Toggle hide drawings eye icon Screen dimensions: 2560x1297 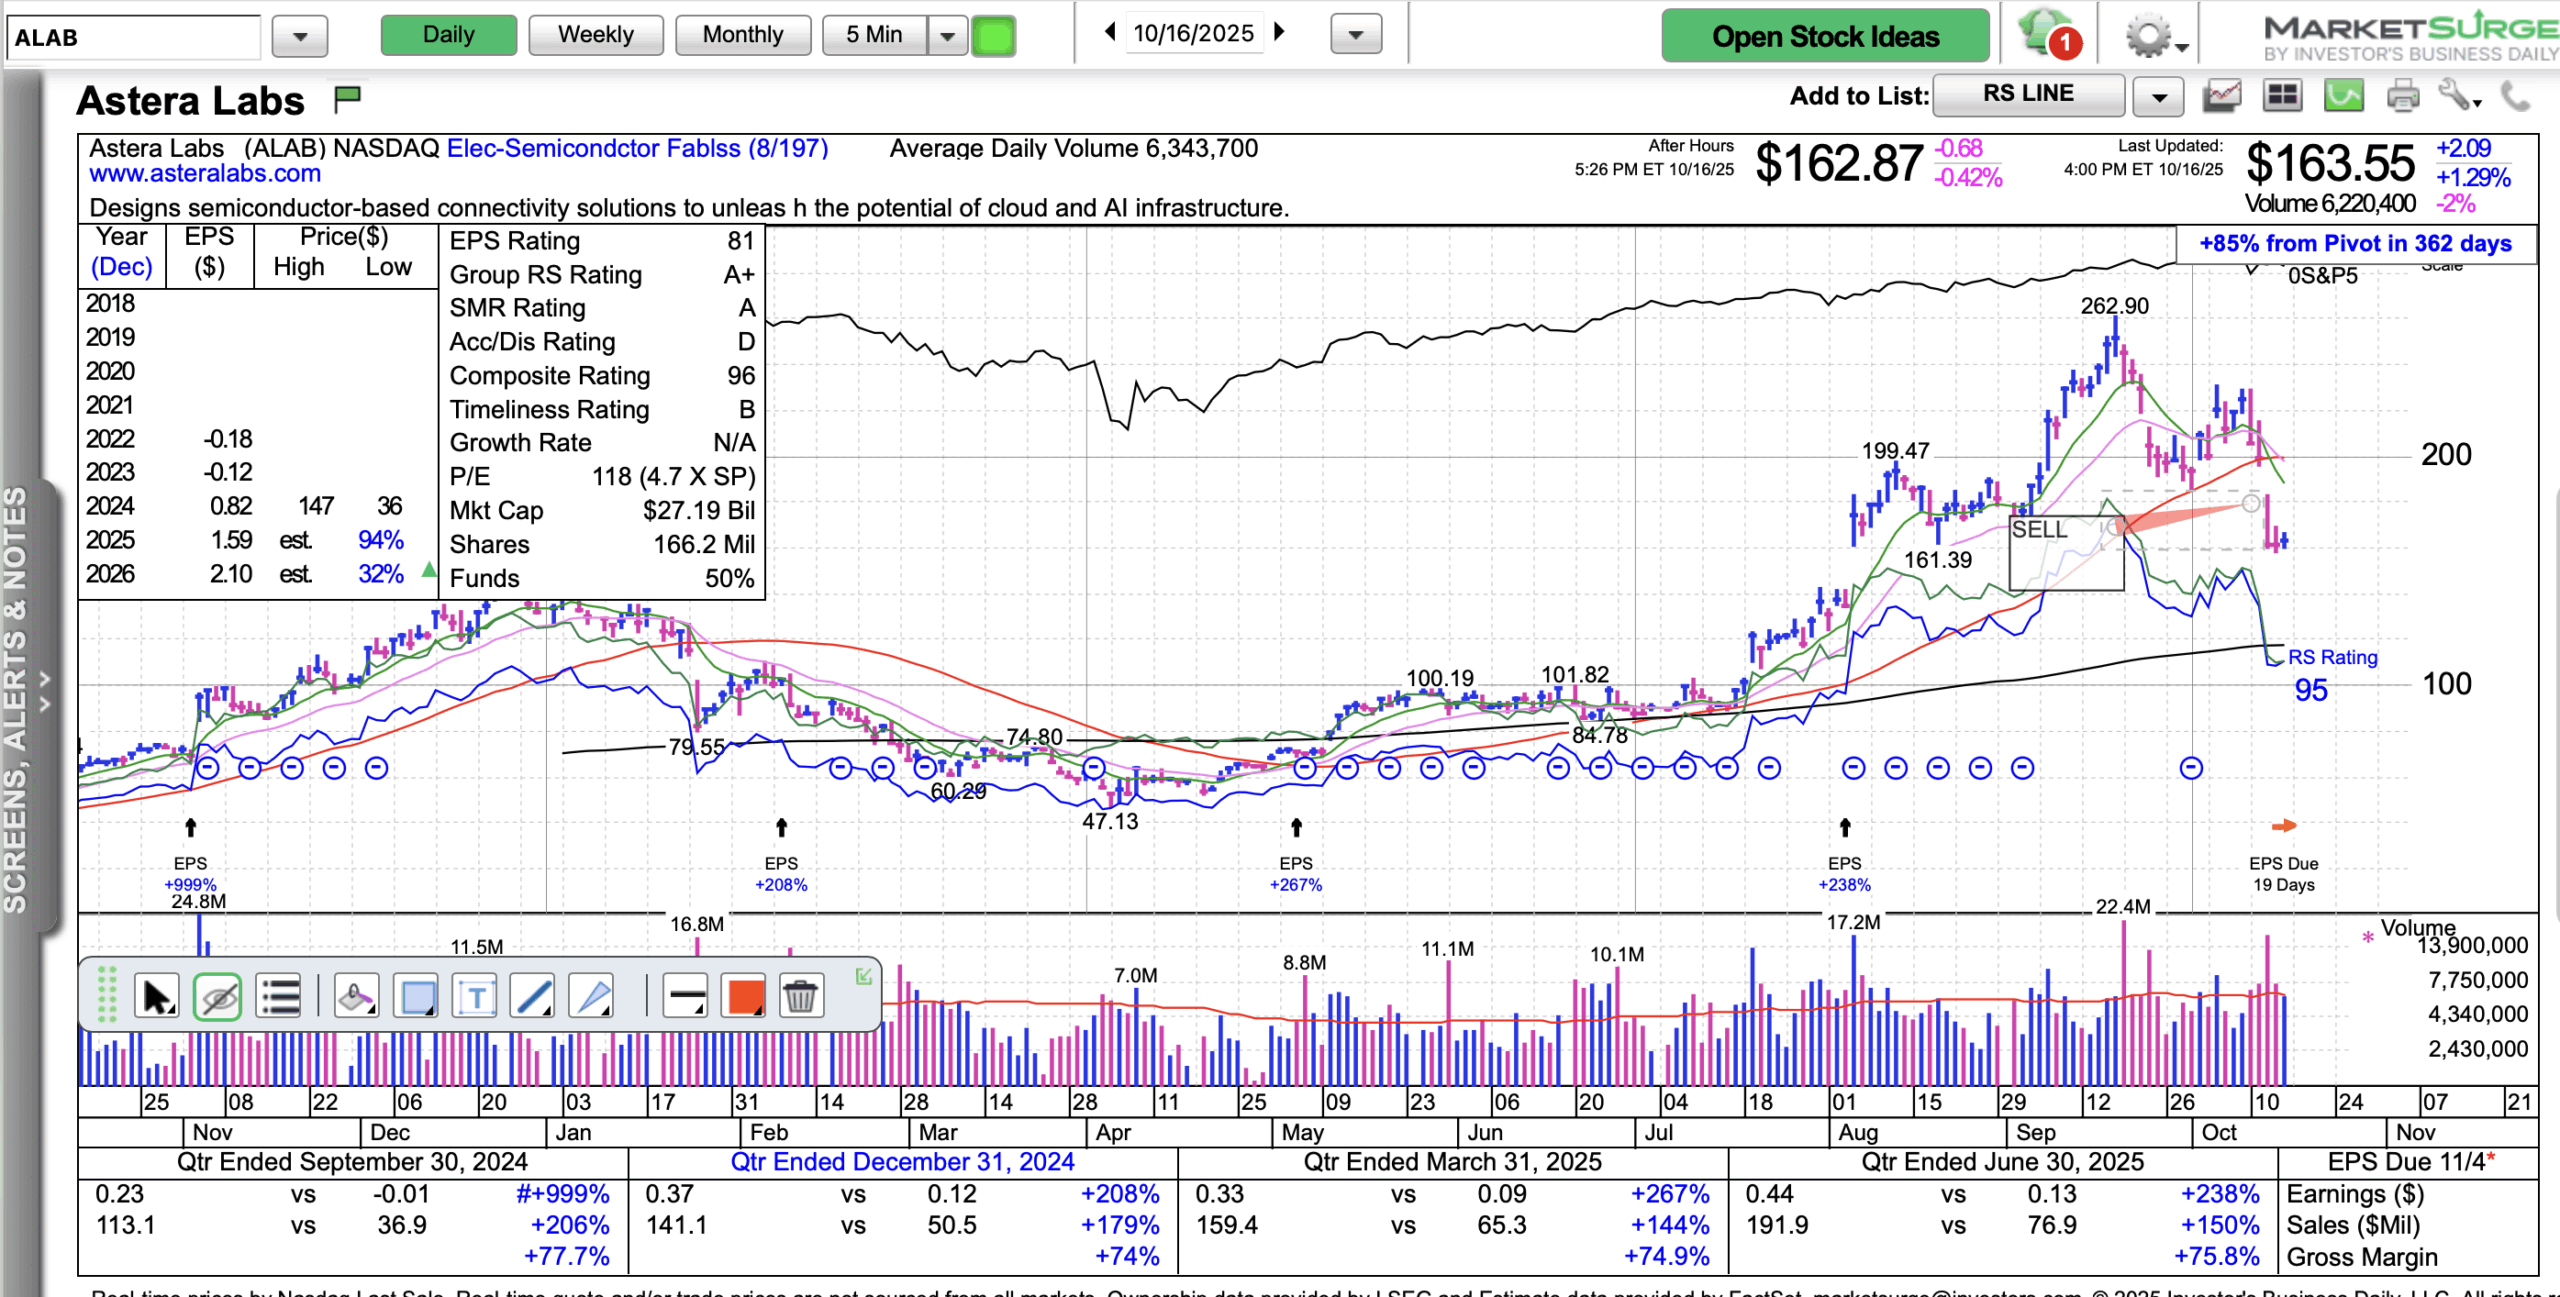218,997
